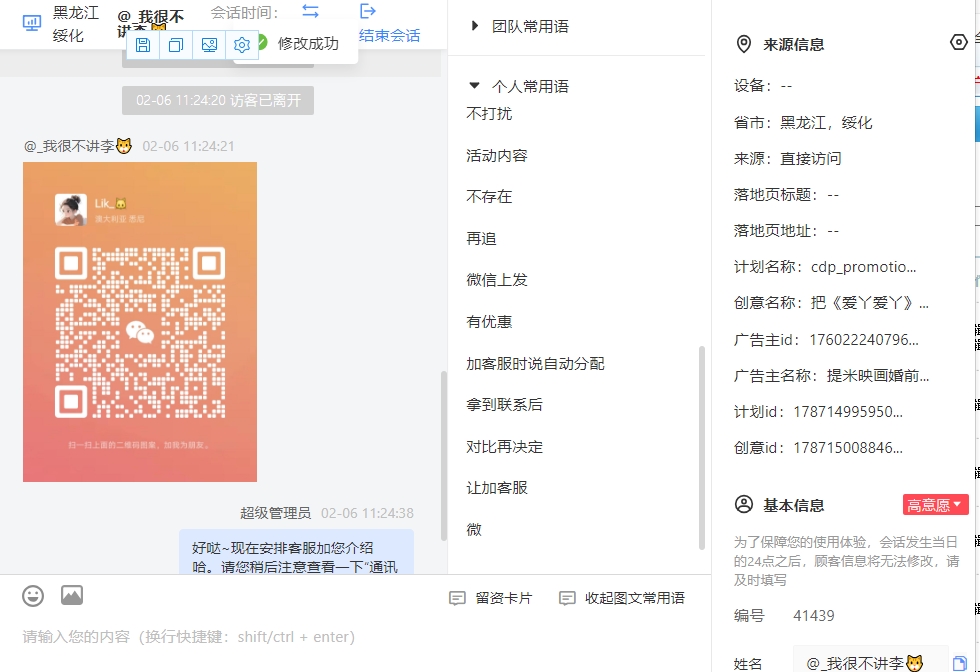Open the QR code image in chat
The width and height of the screenshot is (980, 672).
140,322
